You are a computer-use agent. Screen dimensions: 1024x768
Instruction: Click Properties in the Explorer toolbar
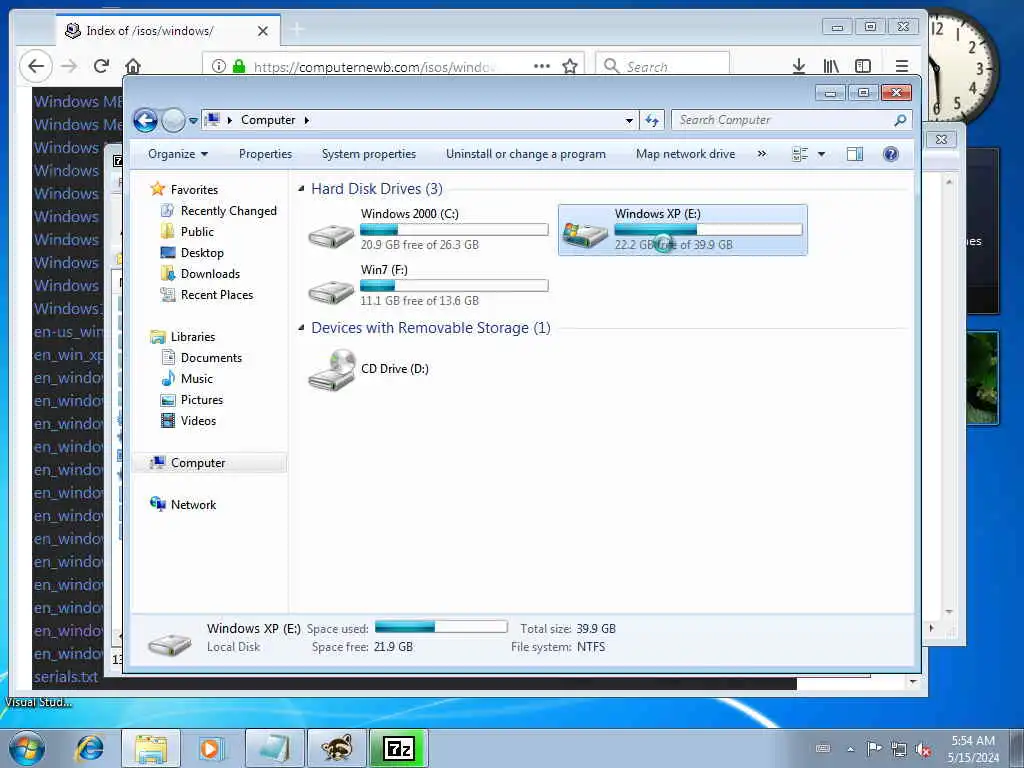pyautogui.click(x=265, y=154)
